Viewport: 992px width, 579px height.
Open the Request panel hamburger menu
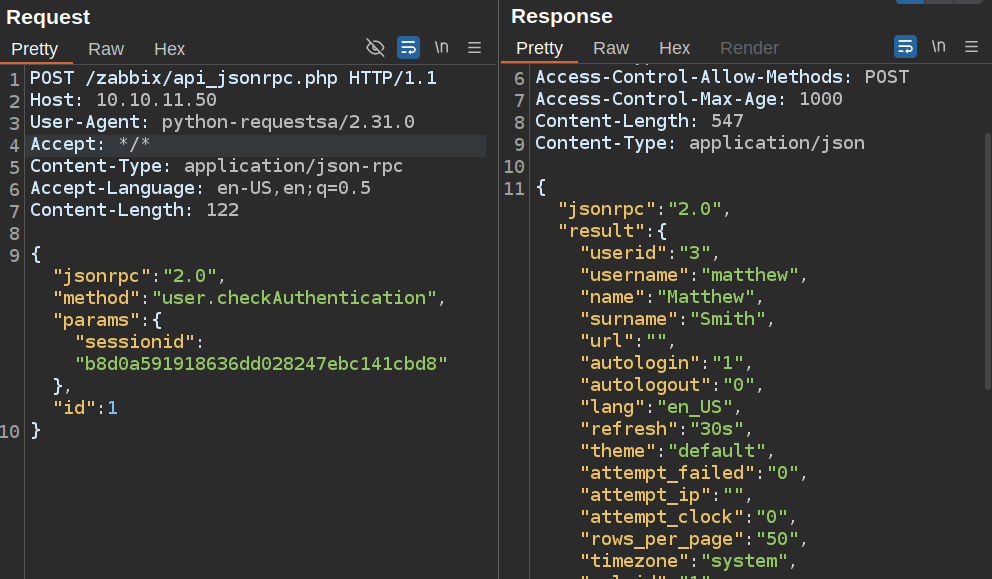coord(475,47)
